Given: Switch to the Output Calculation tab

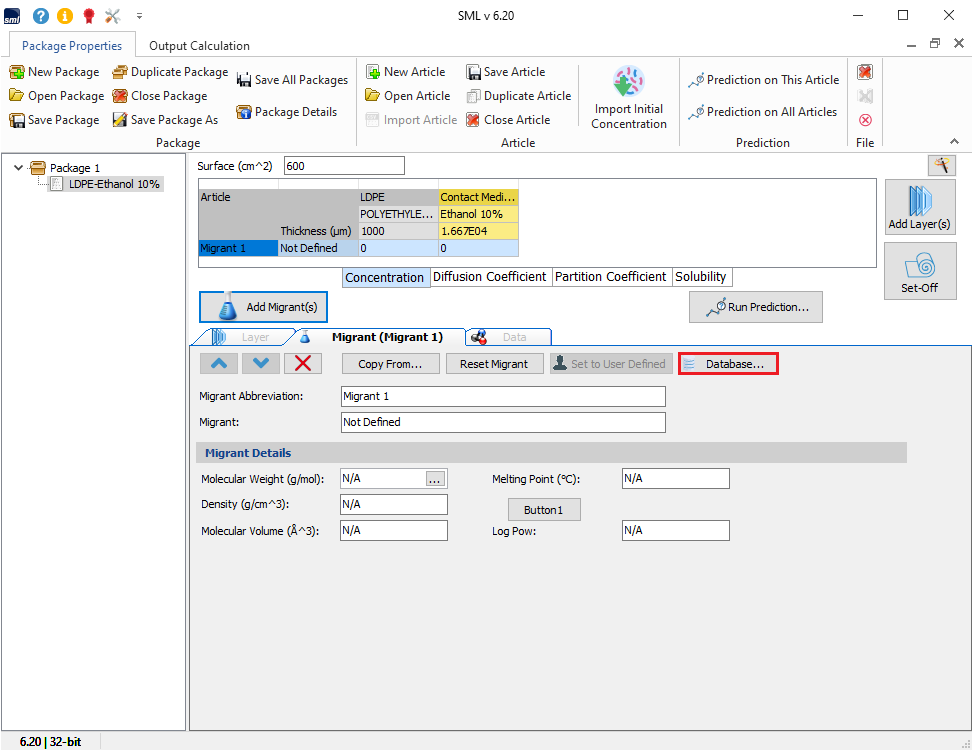Looking at the screenshot, I should click(x=197, y=45).
